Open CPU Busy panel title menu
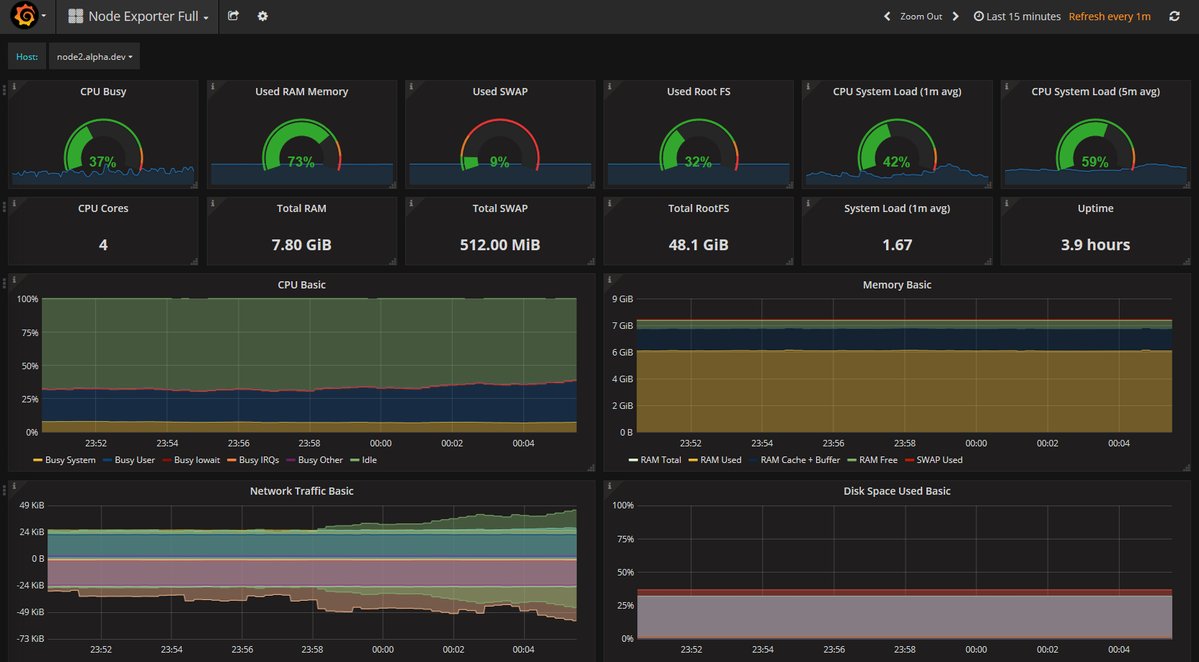Screen dimensions: 1199x662 [103, 92]
